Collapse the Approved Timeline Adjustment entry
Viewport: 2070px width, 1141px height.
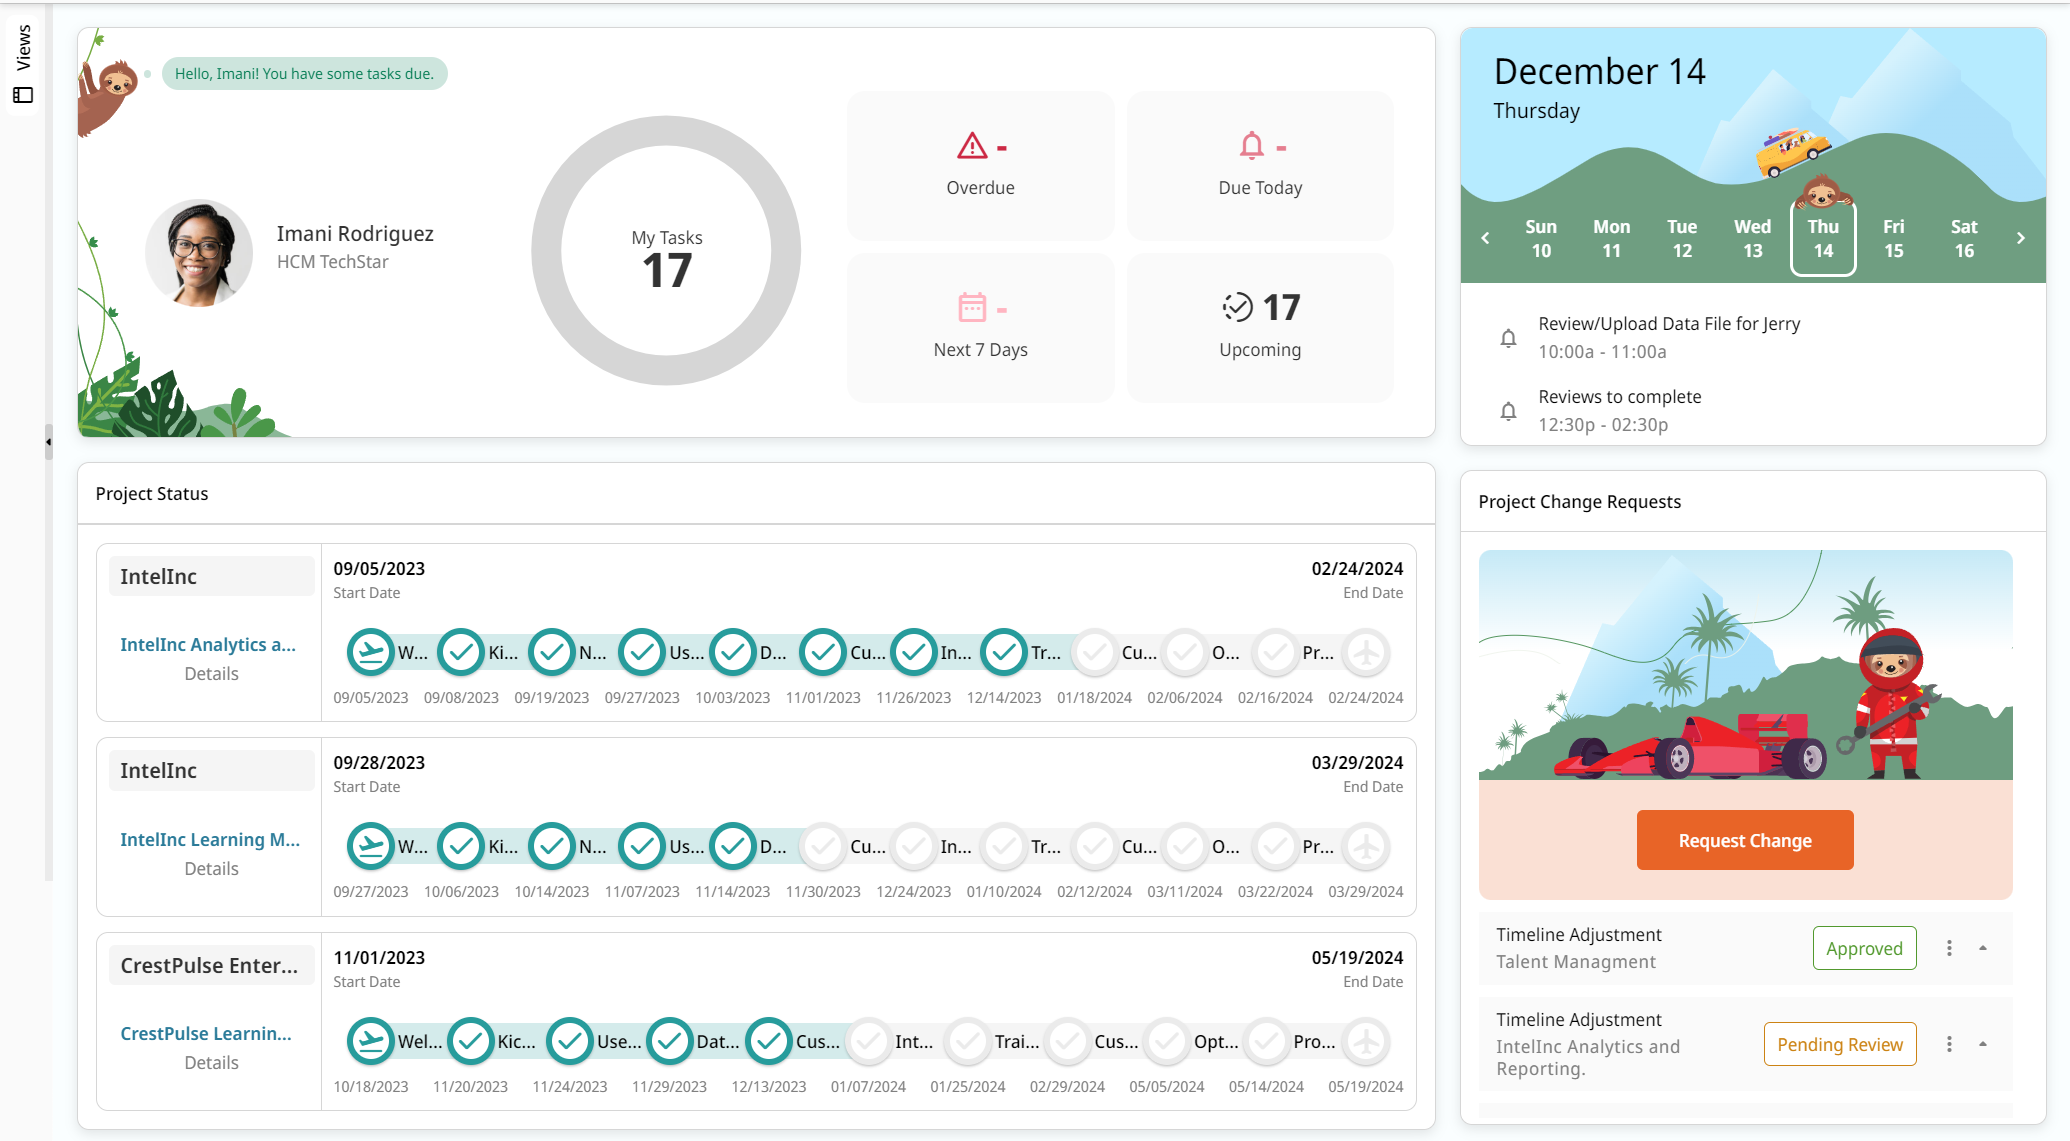(x=1982, y=948)
